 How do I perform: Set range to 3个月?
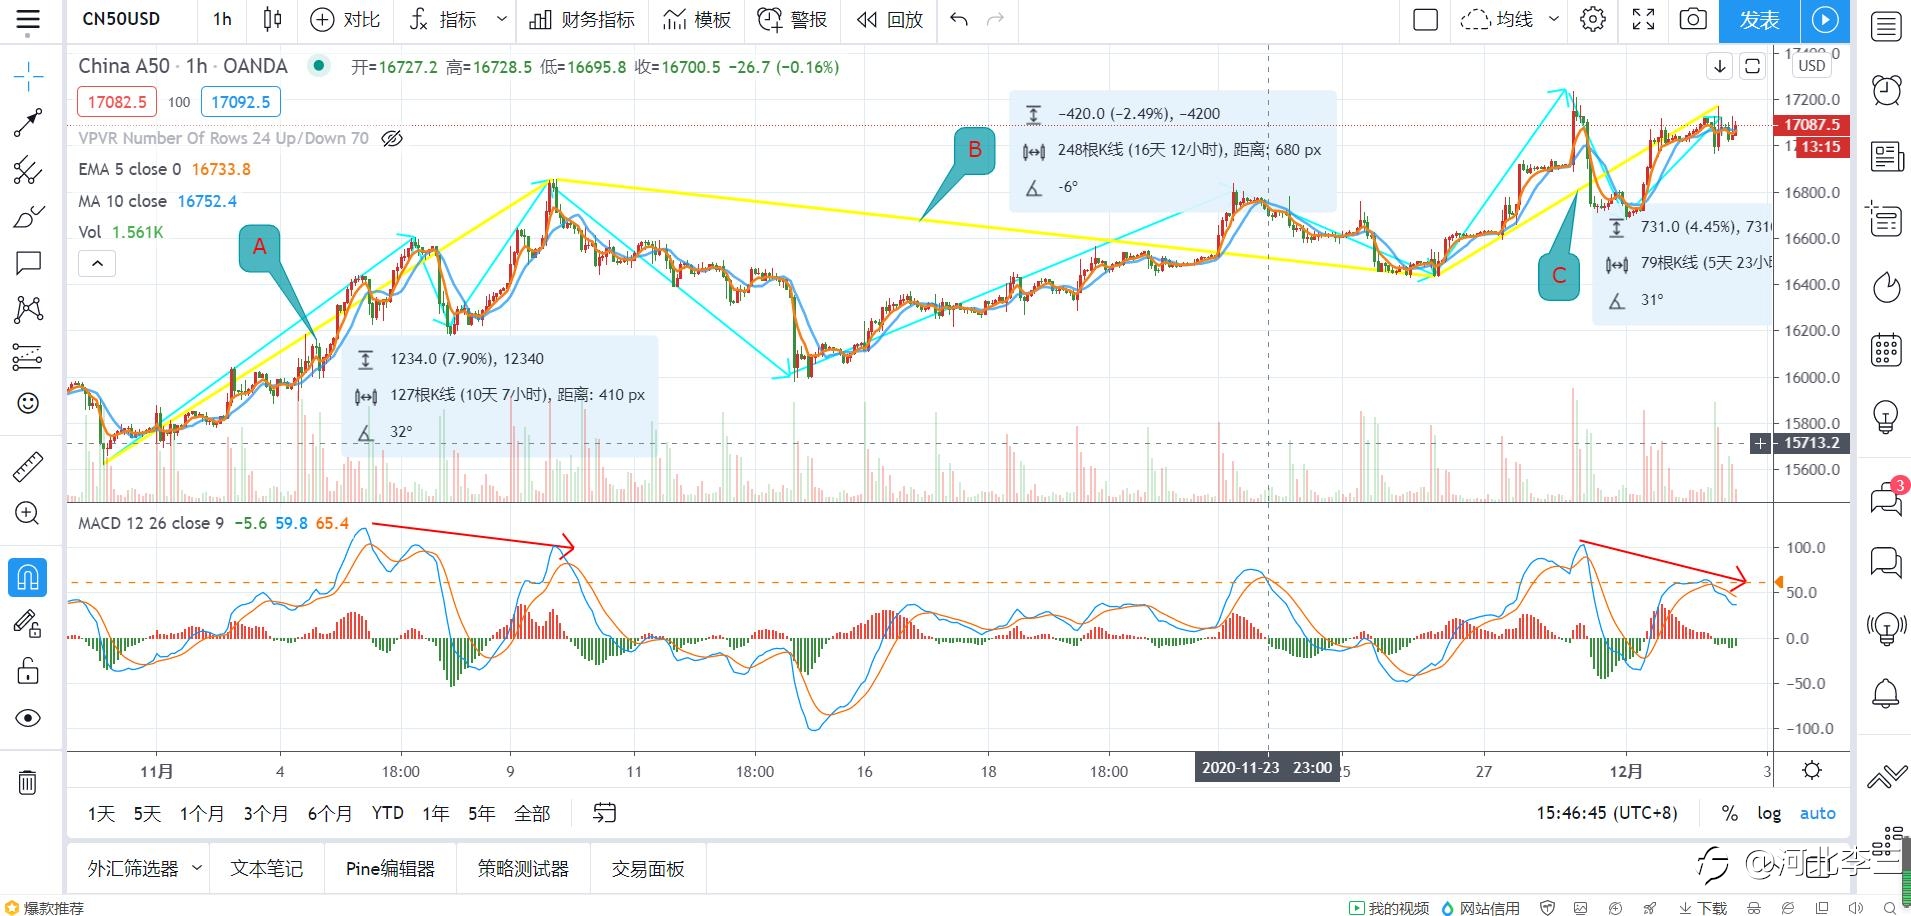point(266,813)
